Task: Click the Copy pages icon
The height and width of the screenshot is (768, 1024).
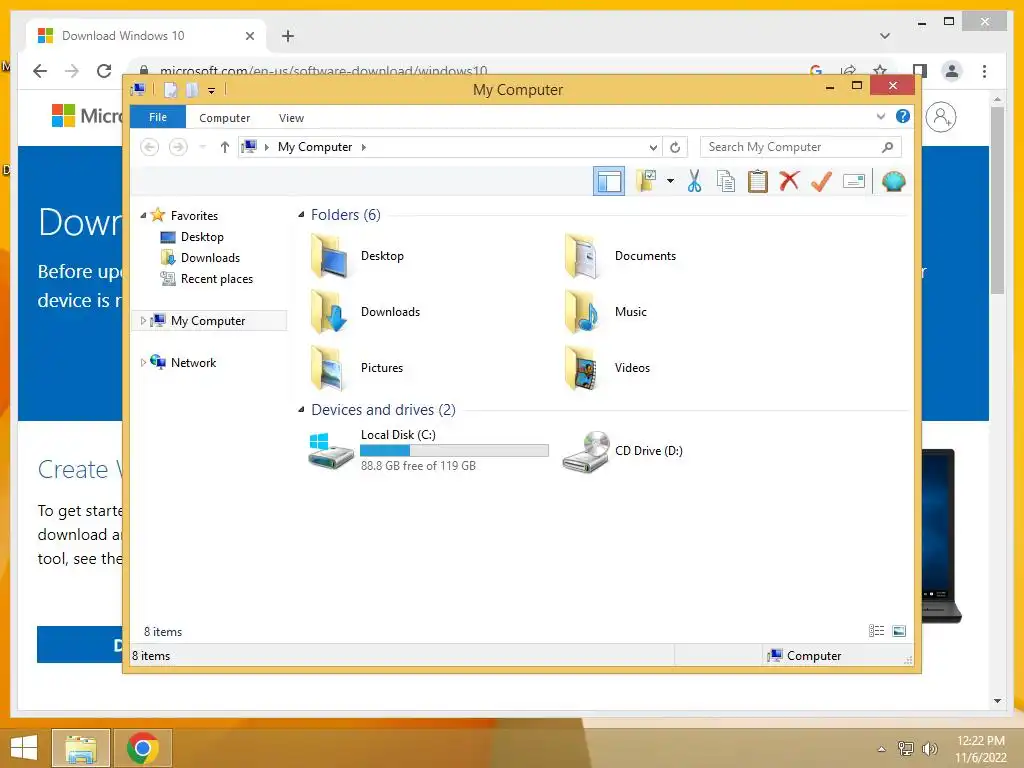Action: click(x=726, y=181)
